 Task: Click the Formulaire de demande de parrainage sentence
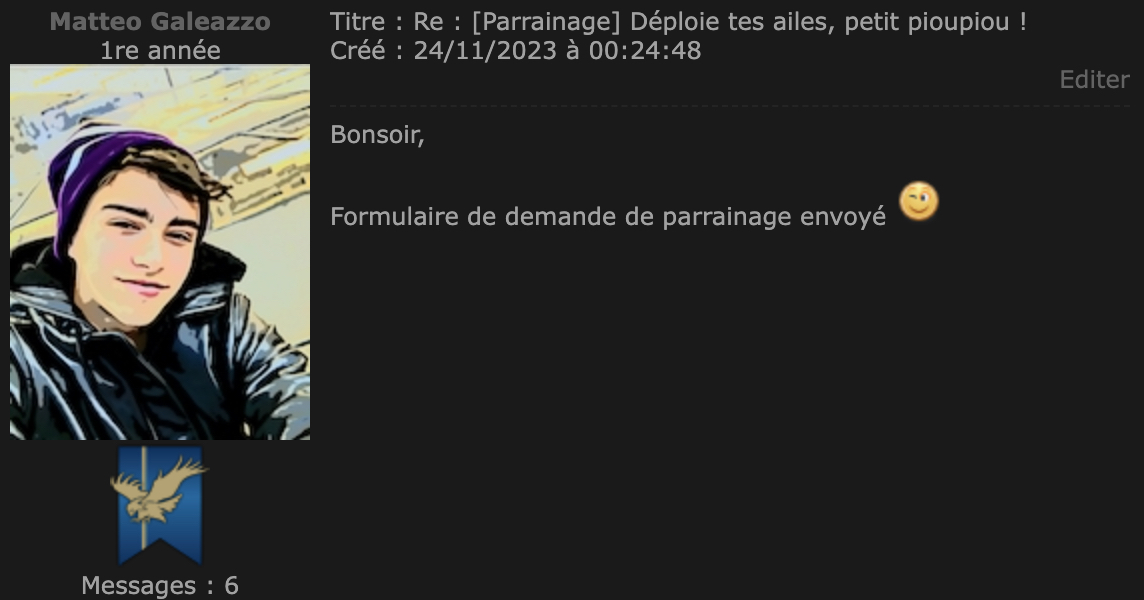pyautogui.click(x=608, y=217)
